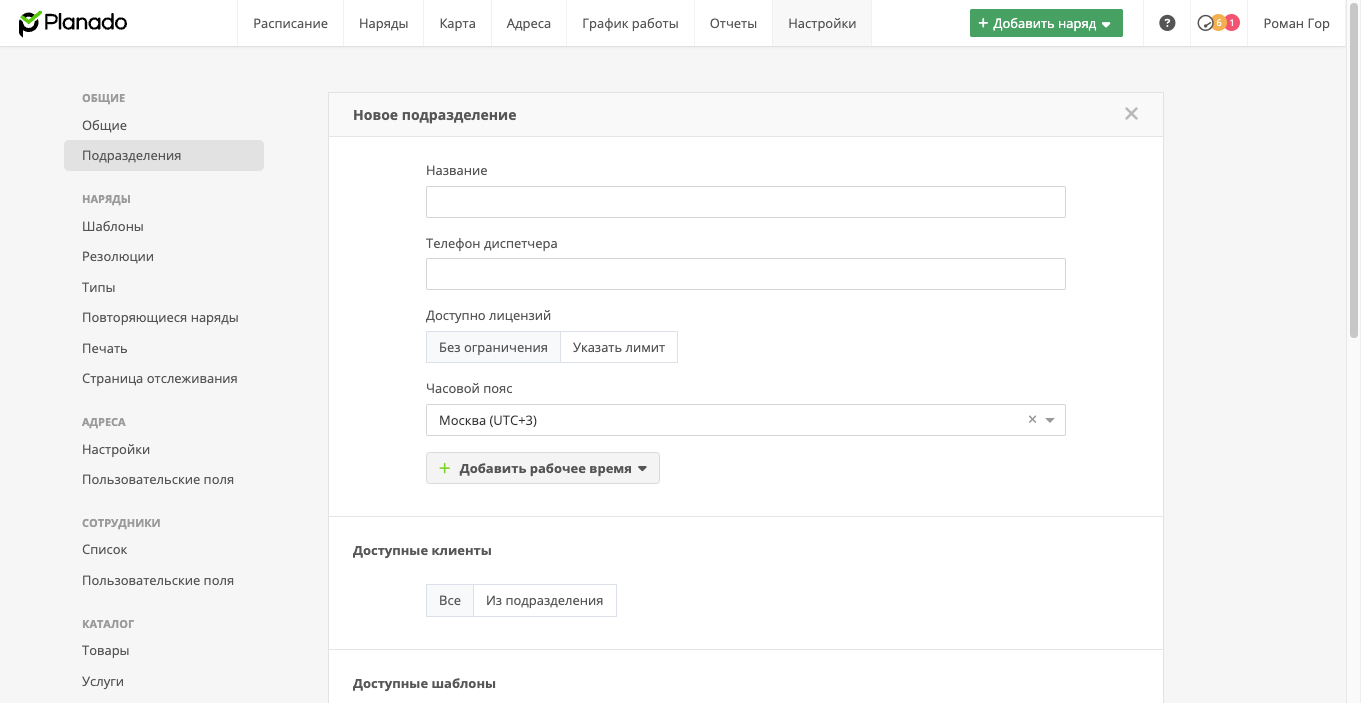Expand the Часовой пояс dropdown arrow

(1050, 420)
